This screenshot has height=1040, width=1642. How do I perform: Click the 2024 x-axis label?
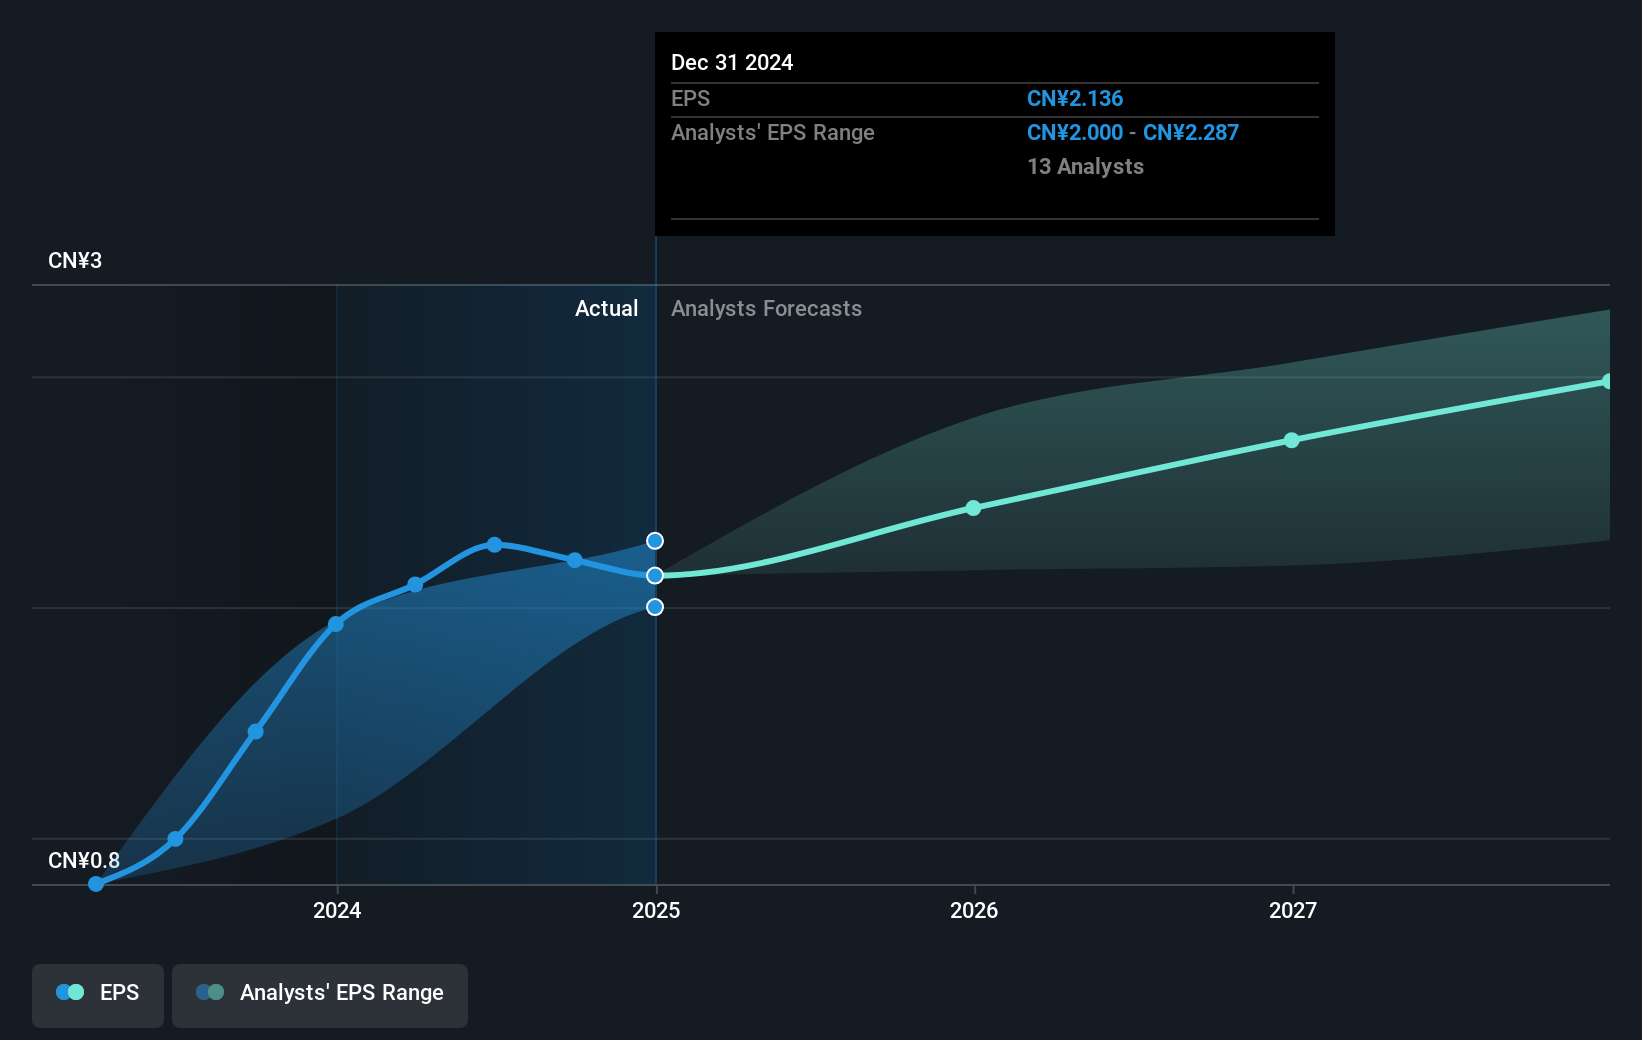(x=337, y=910)
